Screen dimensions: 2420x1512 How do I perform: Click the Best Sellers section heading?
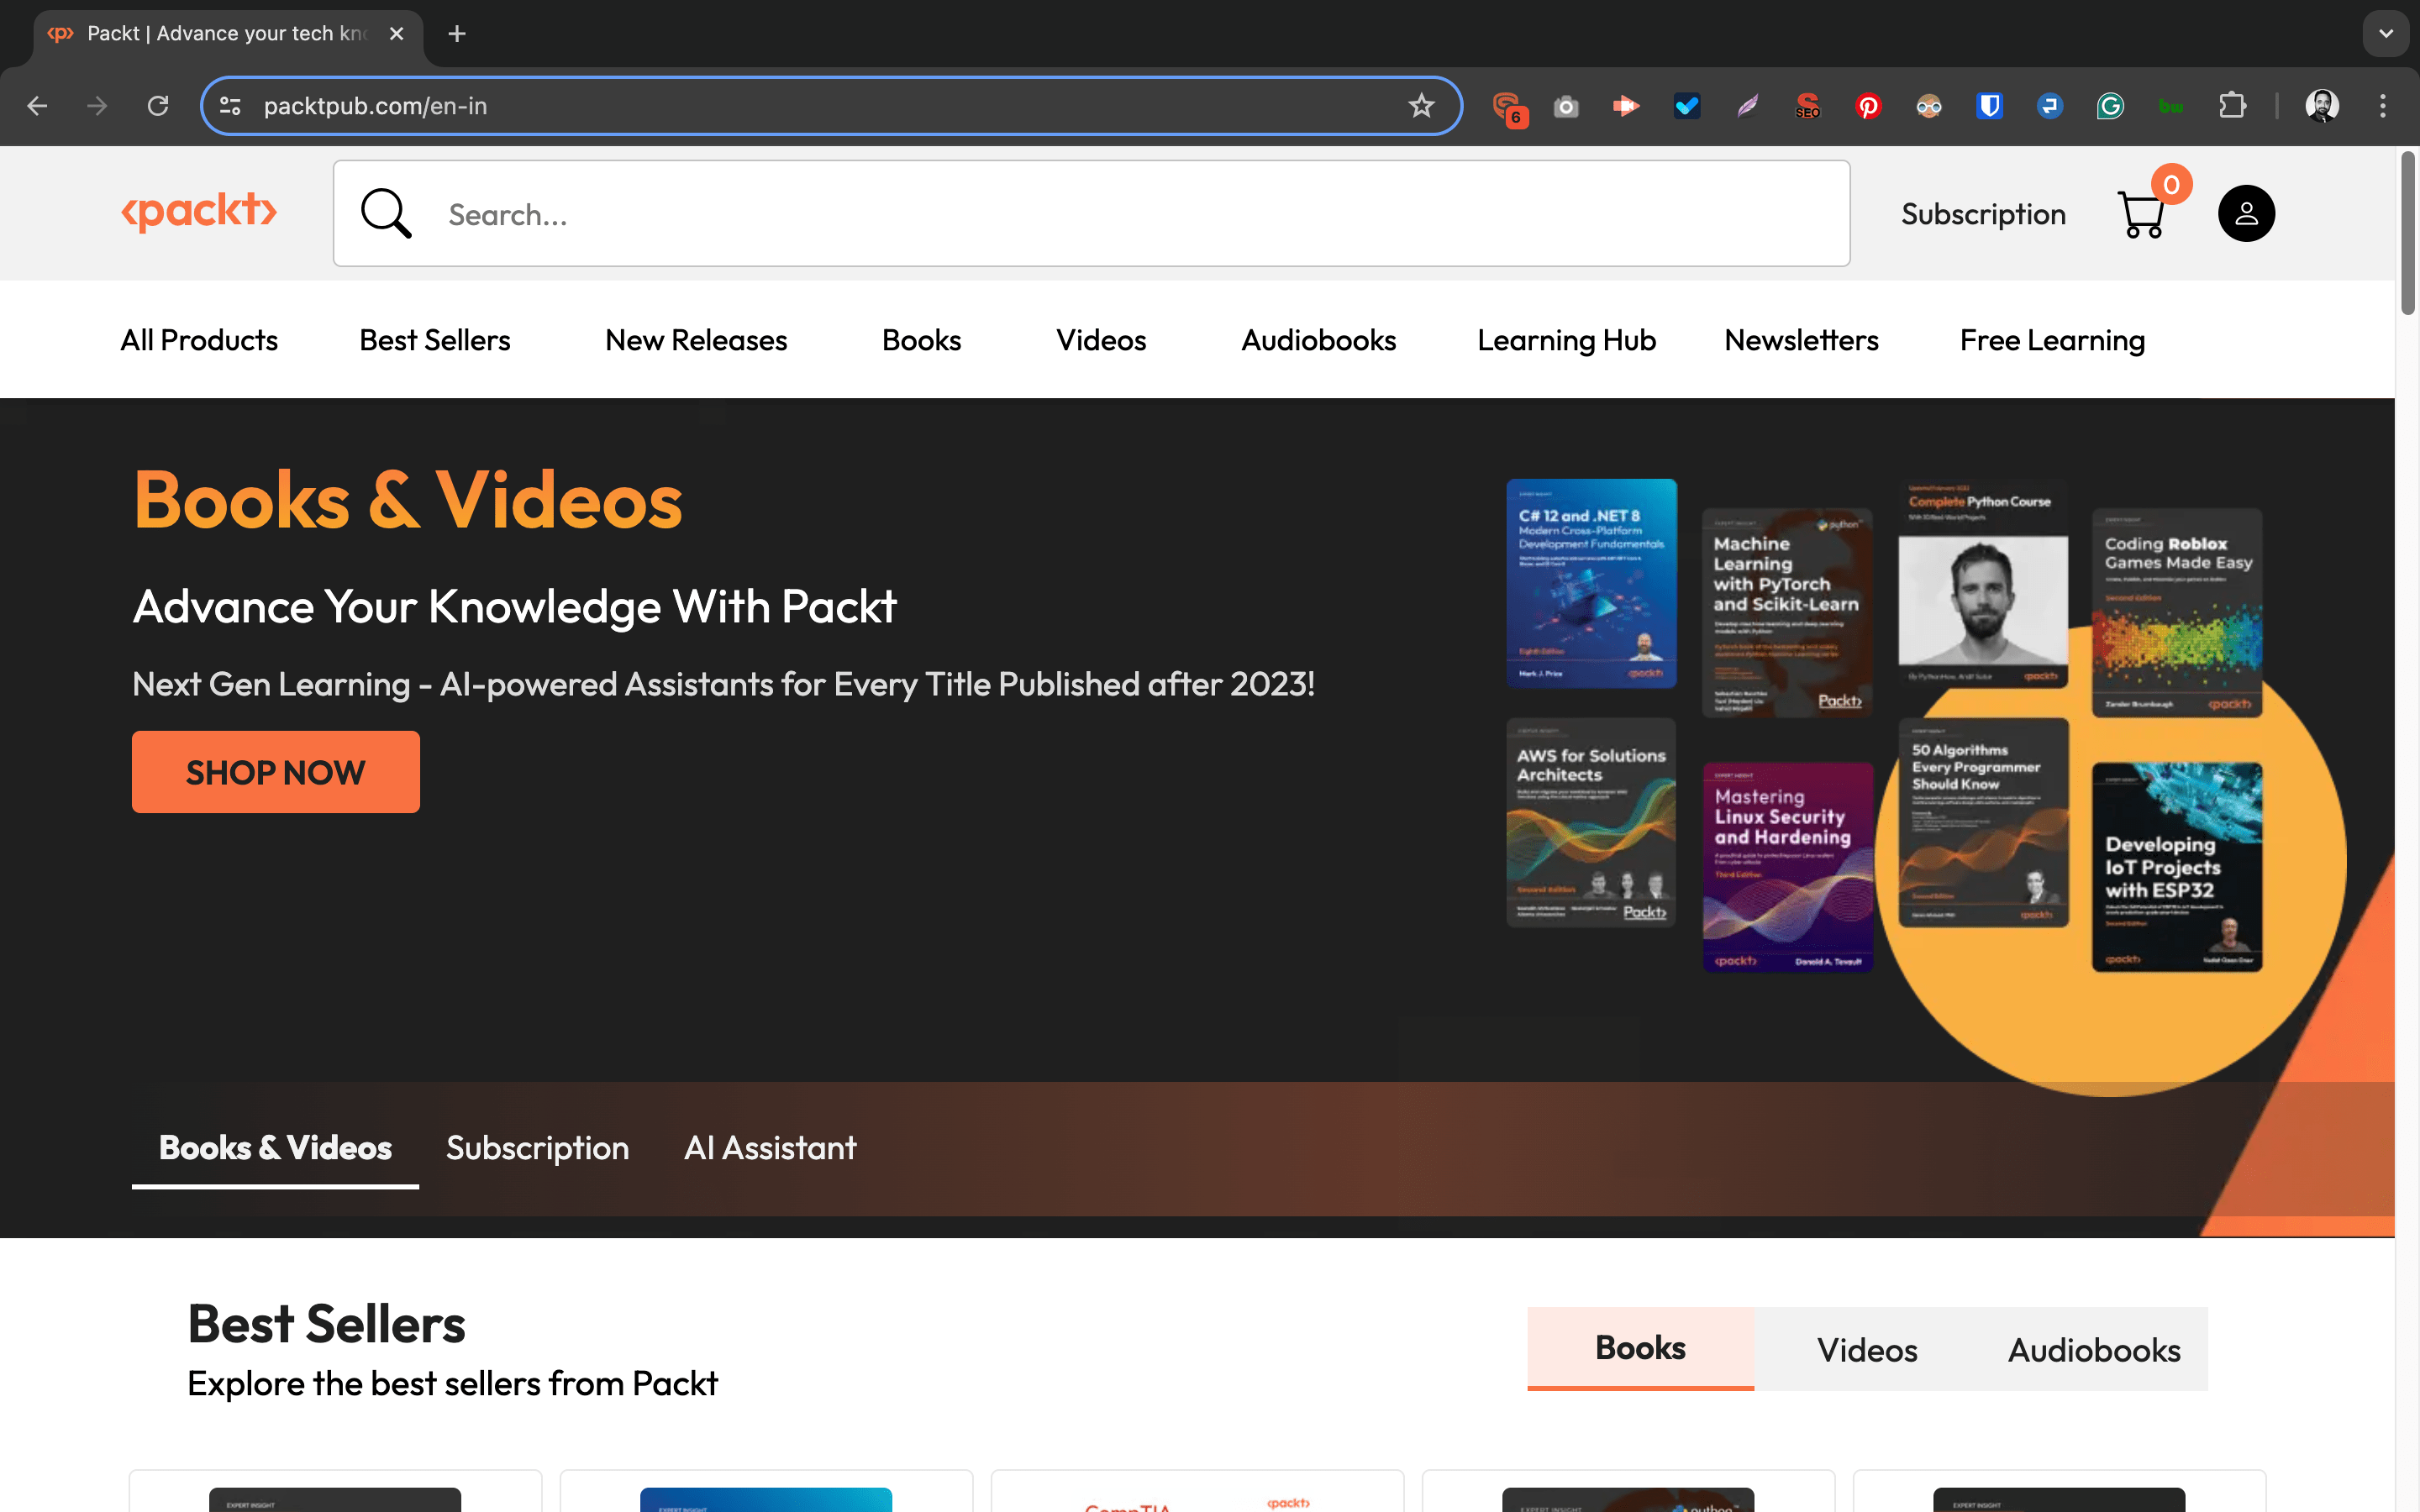coord(327,1324)
